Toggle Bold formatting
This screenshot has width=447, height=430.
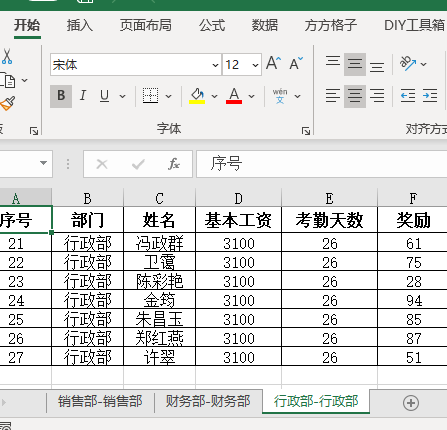(x=61, y=96)
